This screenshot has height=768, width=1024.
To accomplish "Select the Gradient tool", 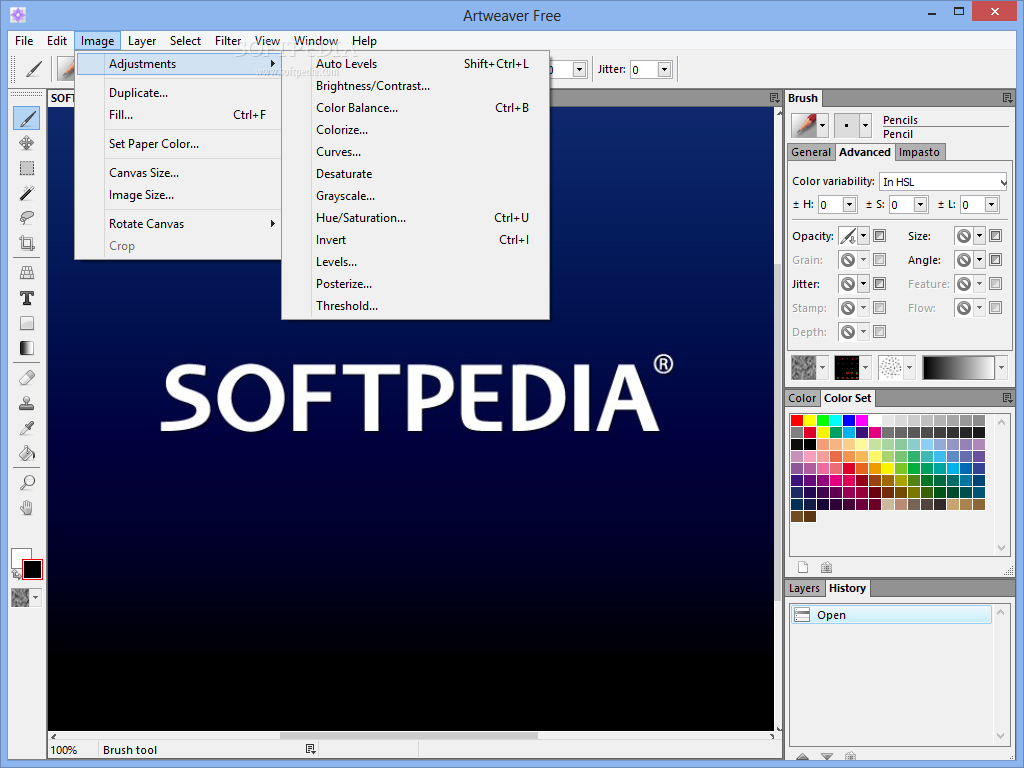I will (x=27, y=348).
